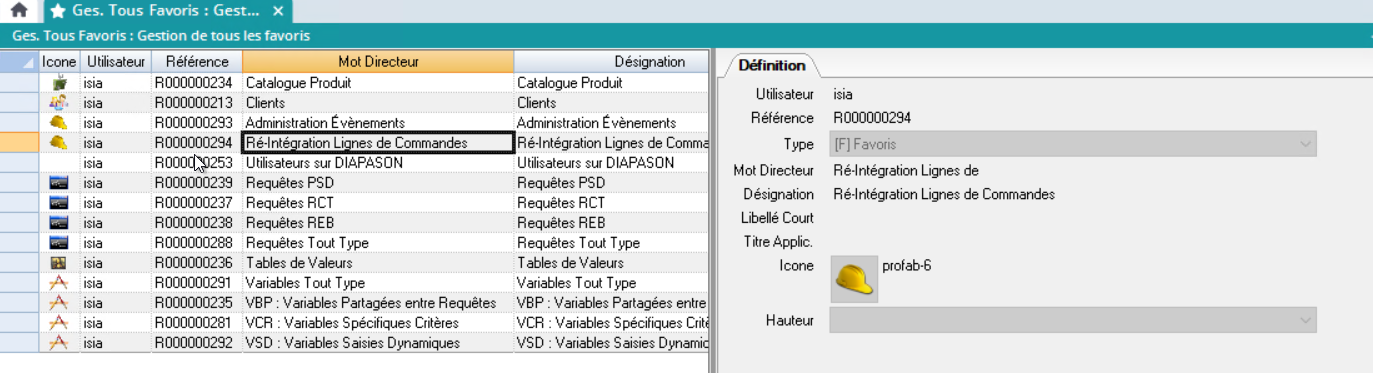
Task: Click the Requêtes Tout Type row icon
Action: click(x=59, y=243)
